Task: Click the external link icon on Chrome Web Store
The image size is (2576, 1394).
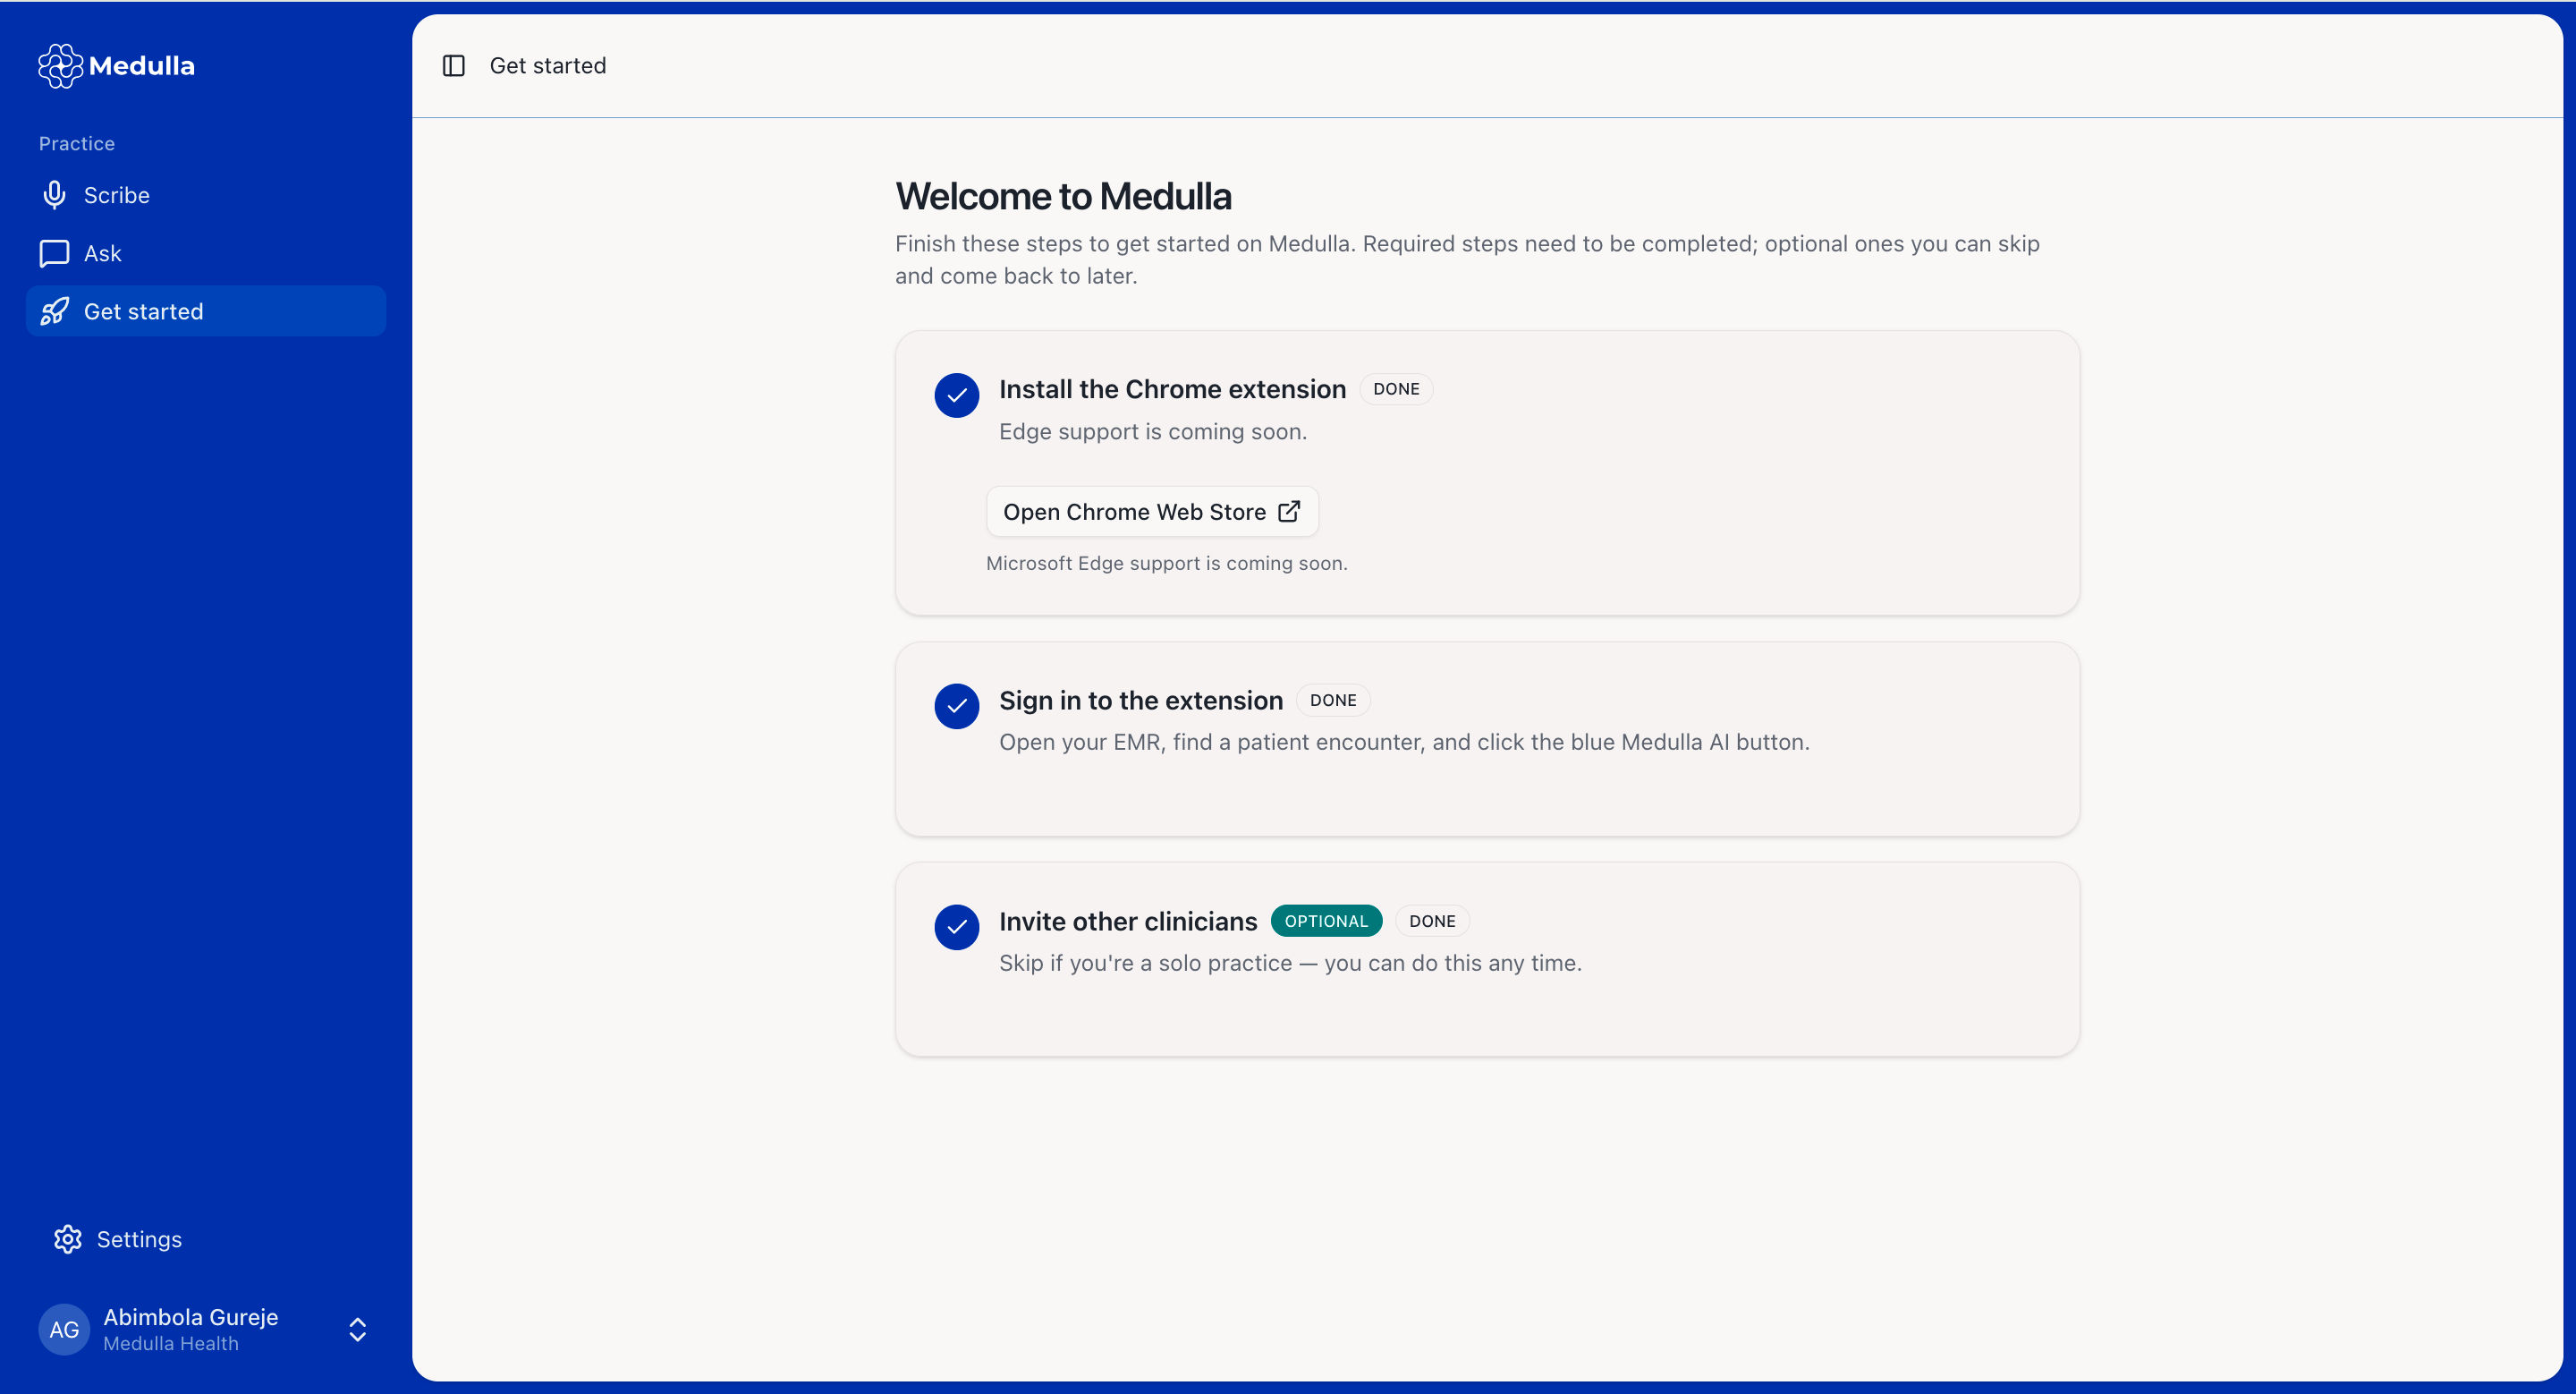Action: point(1290,511)
